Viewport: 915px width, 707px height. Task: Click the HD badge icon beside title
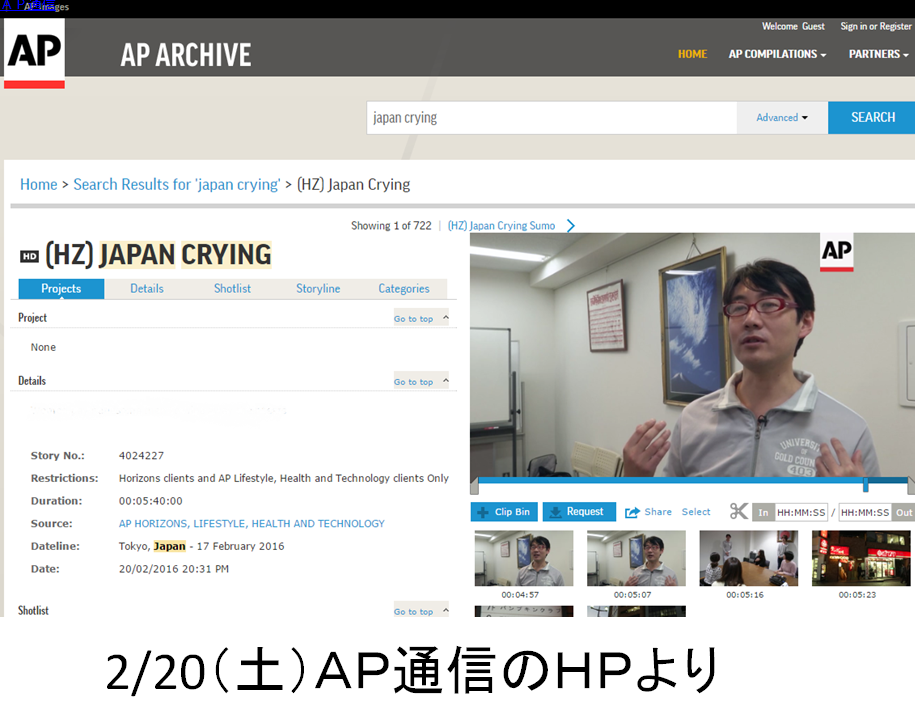(x=30, y=257)
